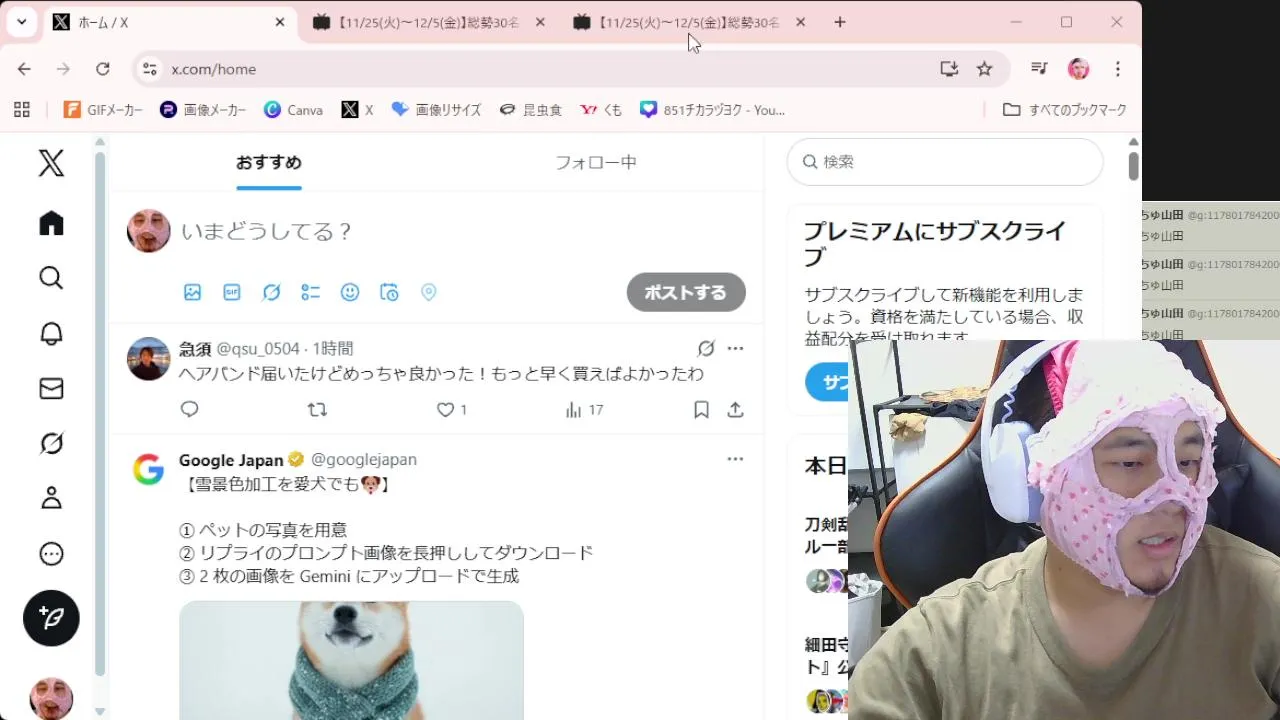Open emoji picker in composer
This screenshot has height=720, width=1280.
(x=350, y=292)
